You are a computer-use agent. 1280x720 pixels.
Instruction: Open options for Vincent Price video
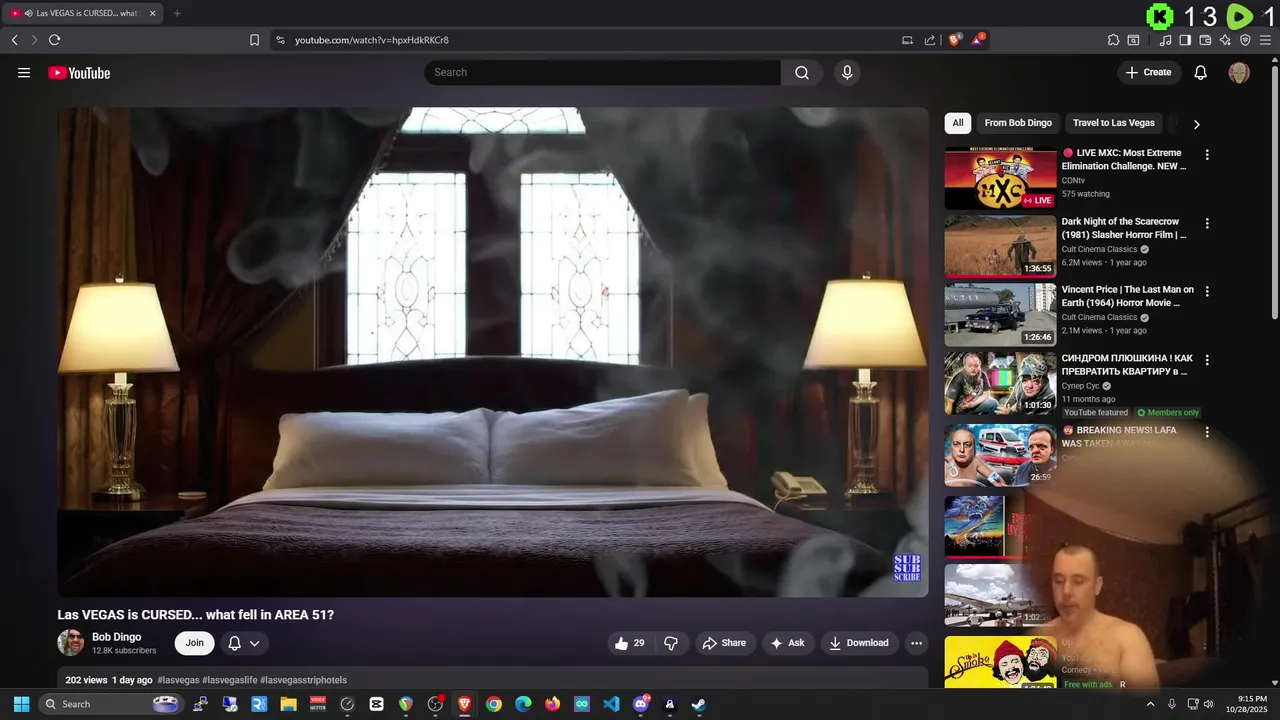(1207, 292)
